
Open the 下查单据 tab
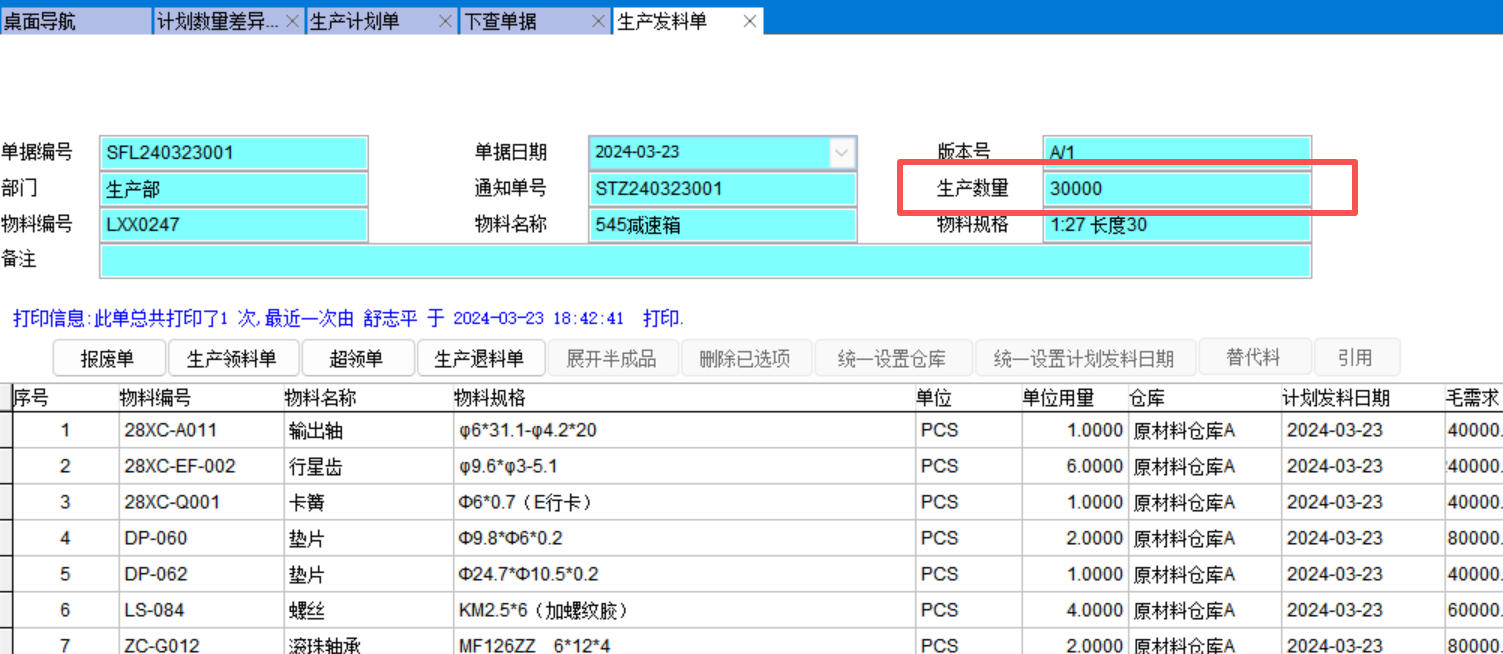point(520,21)
